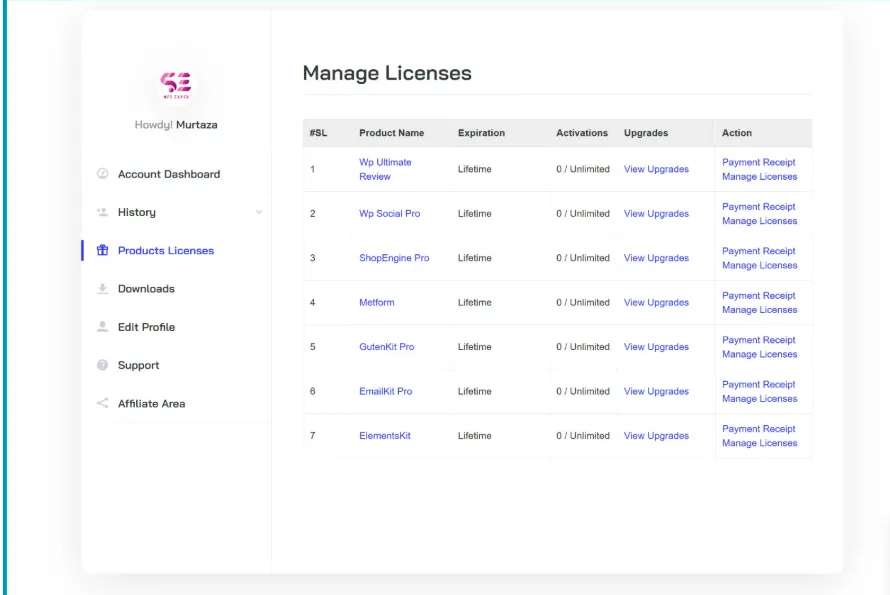View Upgrades for EmailKit Pro
The width and height of the screenshot is (890, 595).
point(656,391)
